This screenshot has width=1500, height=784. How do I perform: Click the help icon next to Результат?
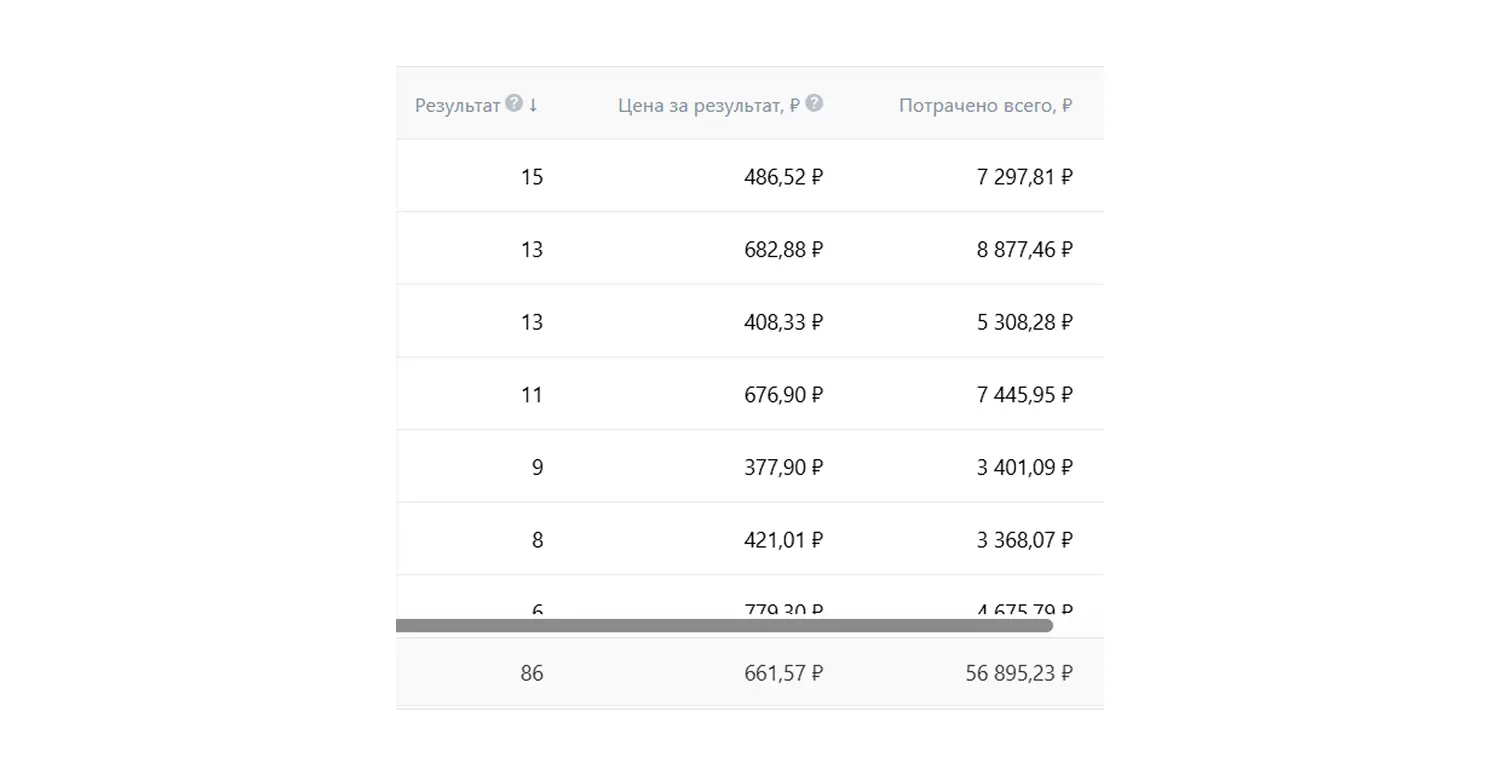pos(514,103)
